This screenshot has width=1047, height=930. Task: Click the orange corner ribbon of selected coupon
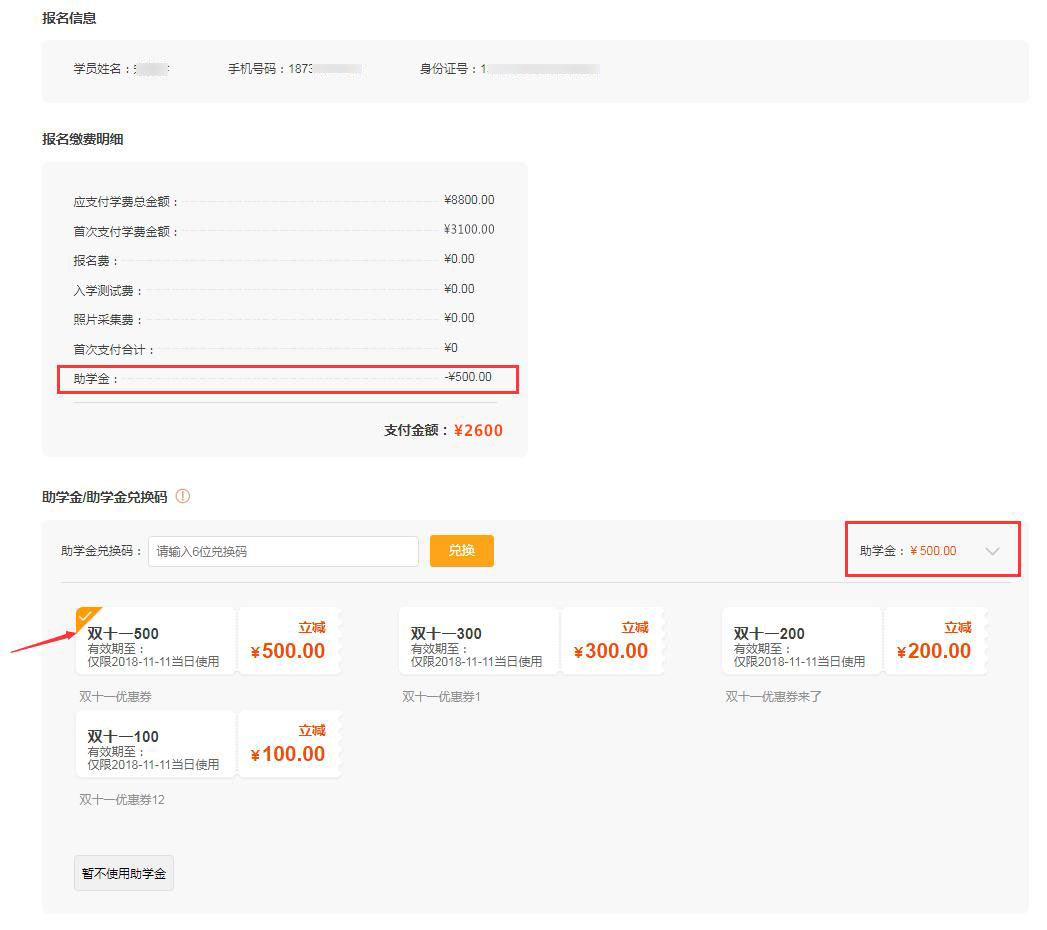85,616
